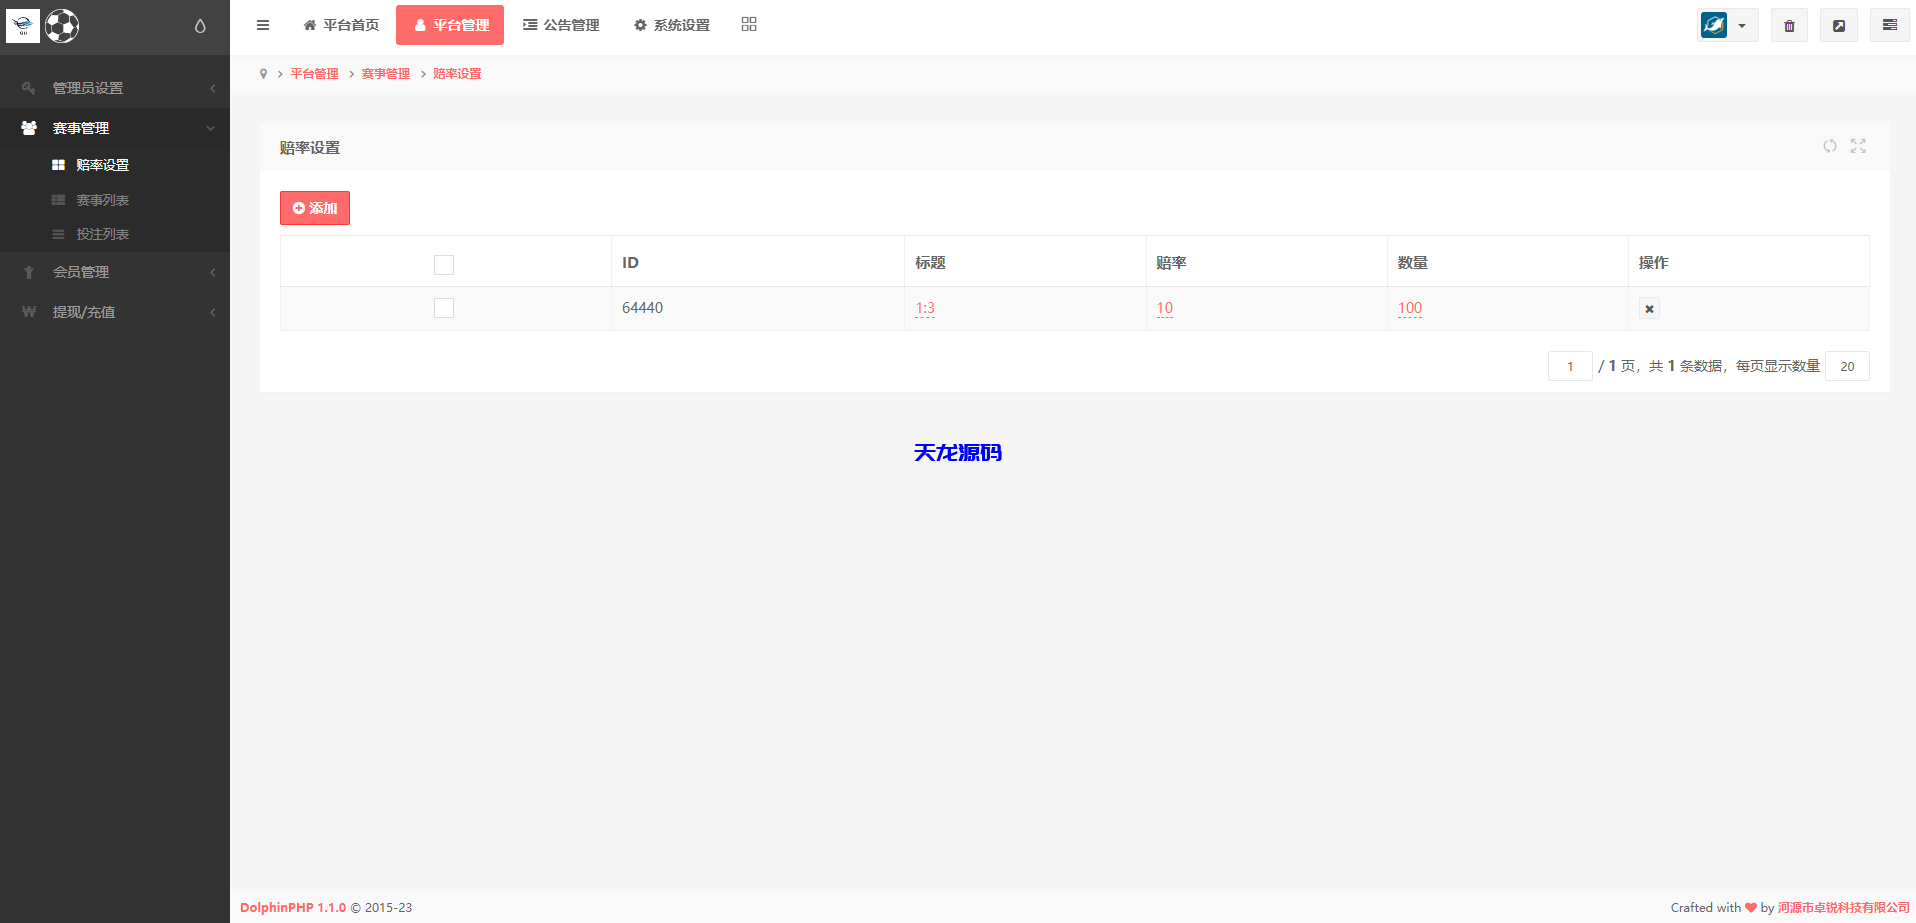1916x923 pixels.
Task: Switch to the 公告管理 top tab
Action: pos(561,25)
